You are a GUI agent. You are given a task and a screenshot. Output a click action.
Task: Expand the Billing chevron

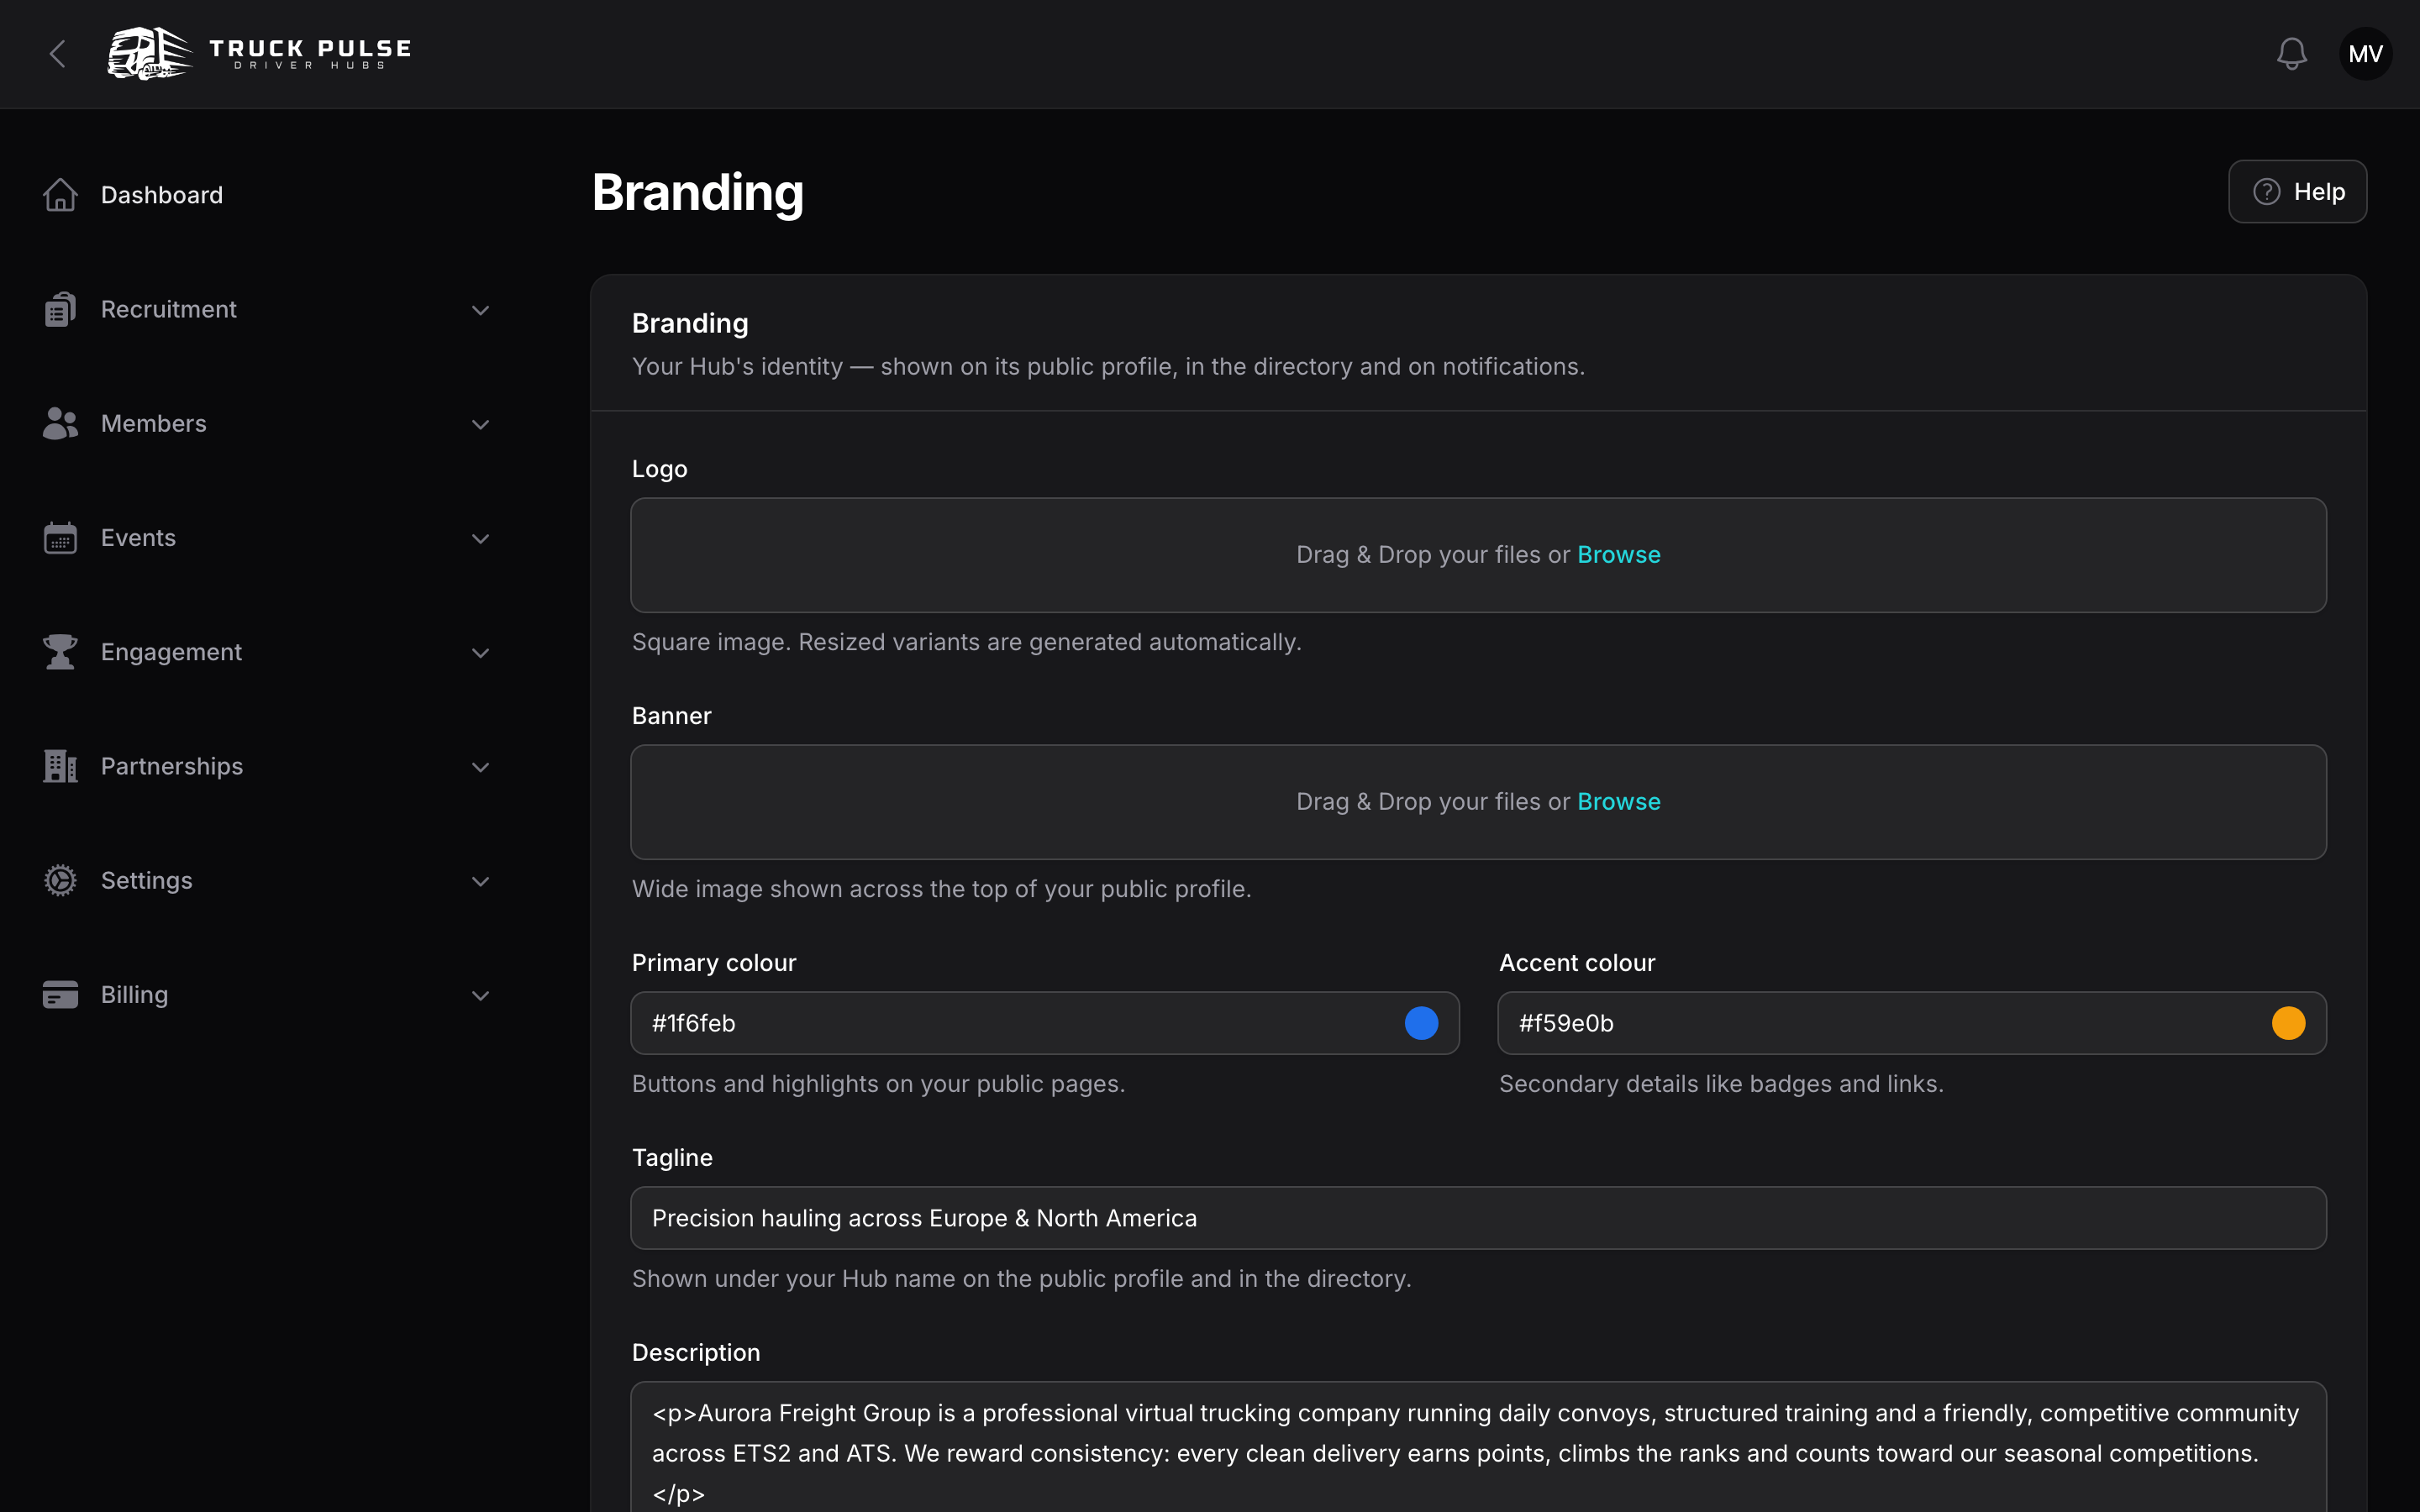tap(480, 995)
